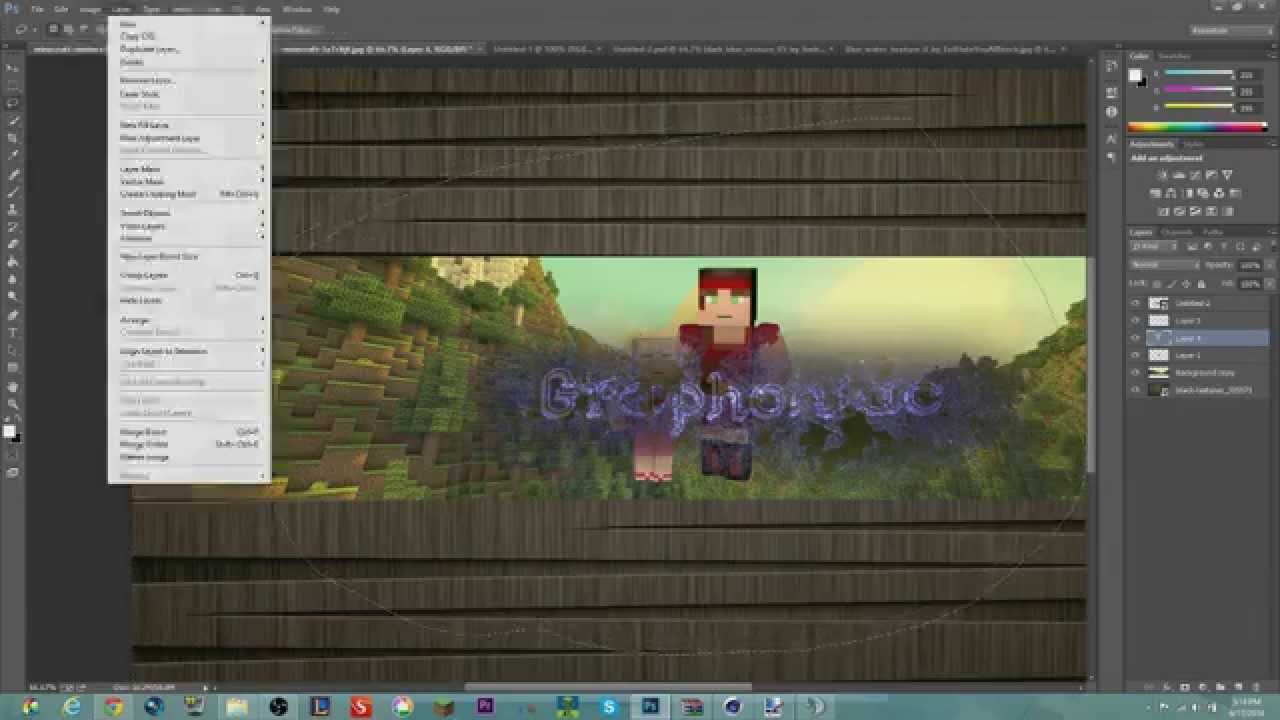Click the red R color slider
The width and height of the screenshot is (1280, 720).
pyautogui.click(x=1199, y=75)
